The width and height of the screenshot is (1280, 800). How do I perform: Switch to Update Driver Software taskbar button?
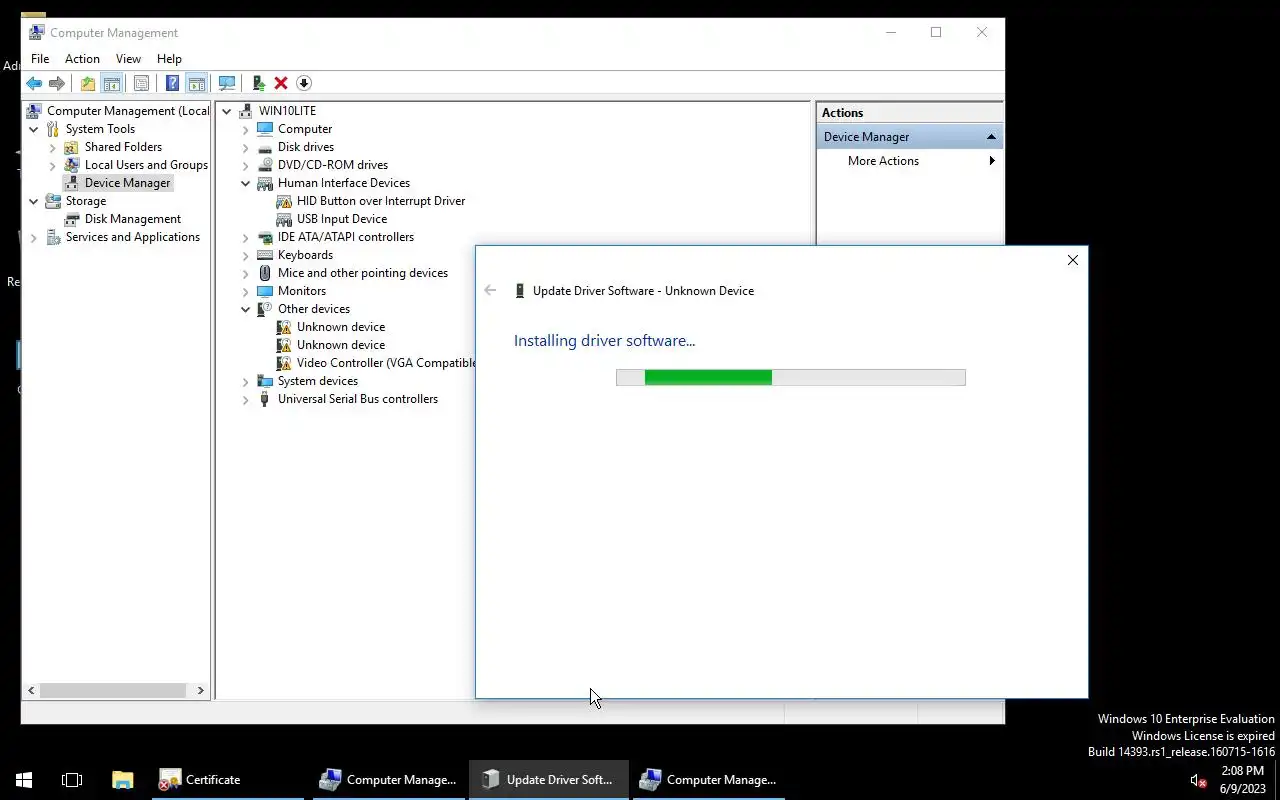click(548, 779)
